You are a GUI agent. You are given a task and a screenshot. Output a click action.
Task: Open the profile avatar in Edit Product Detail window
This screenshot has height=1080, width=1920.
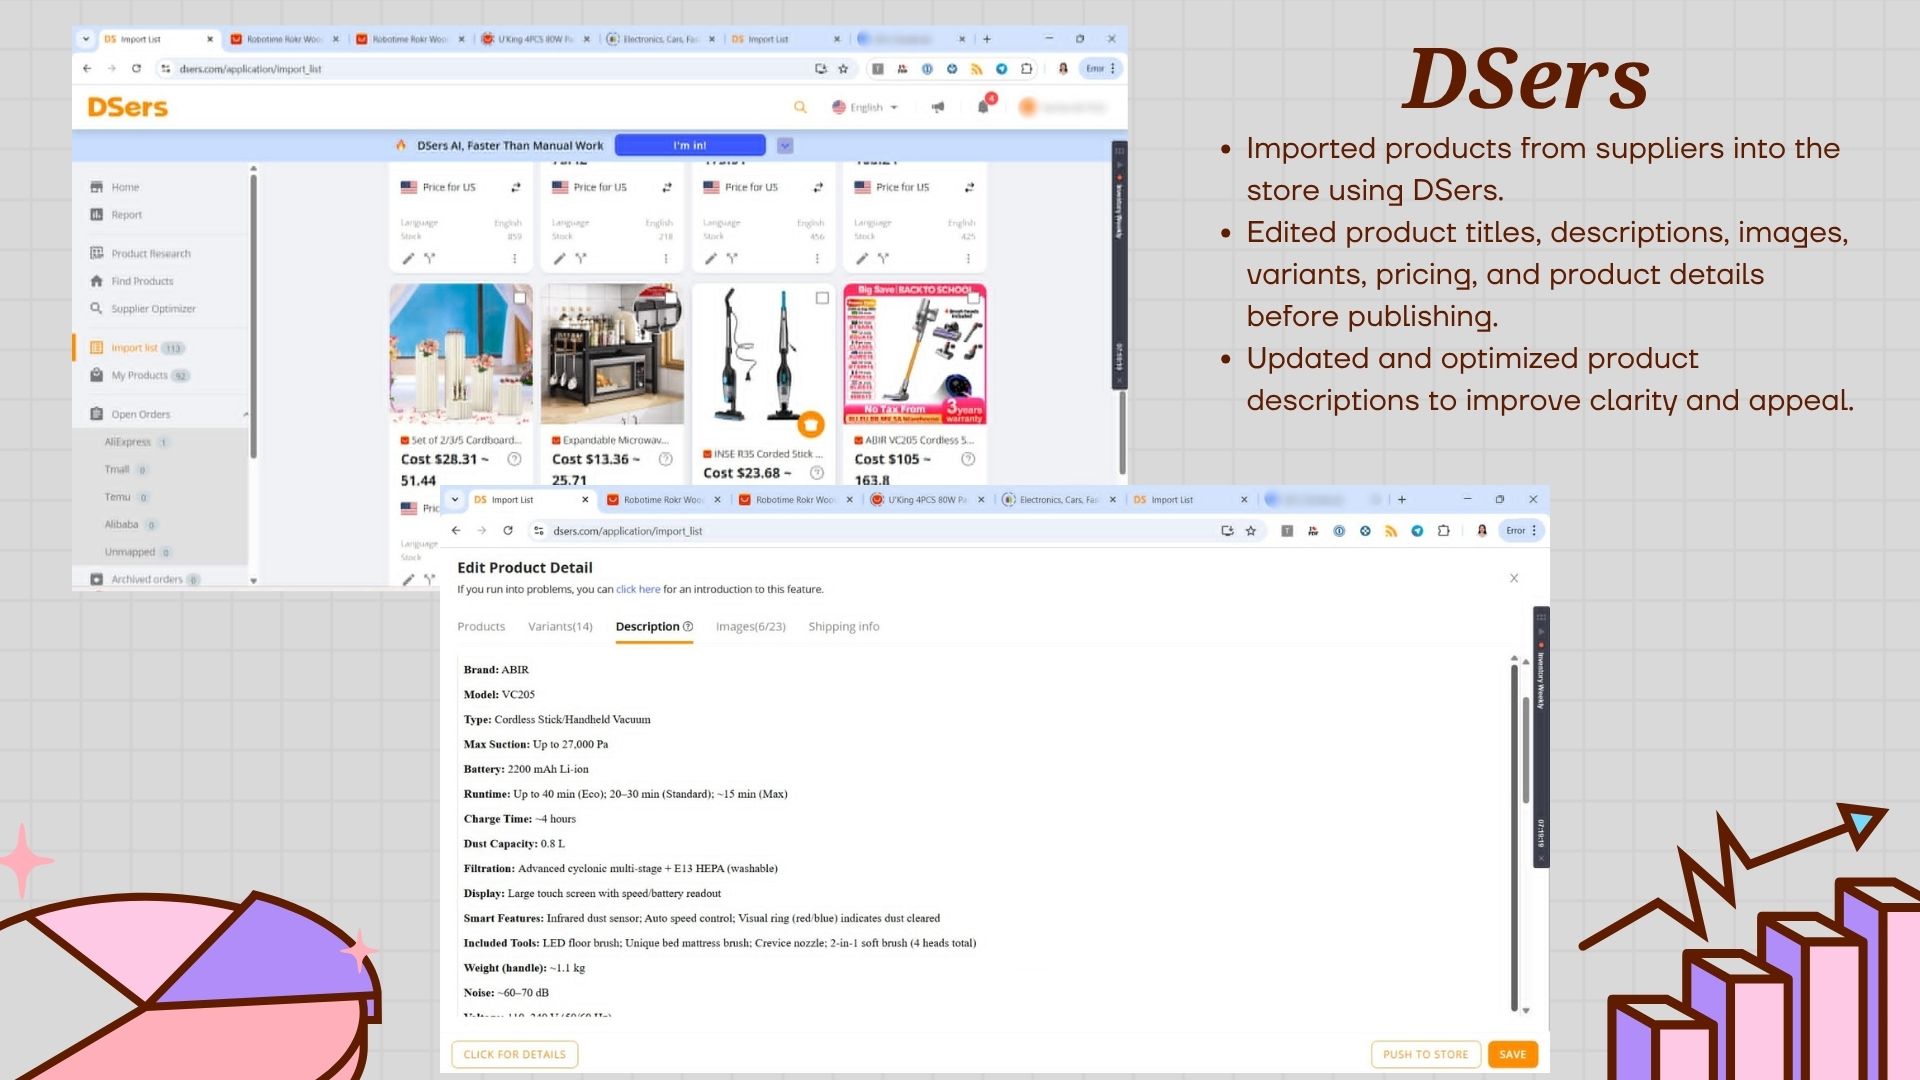(x=1482, y=531)
